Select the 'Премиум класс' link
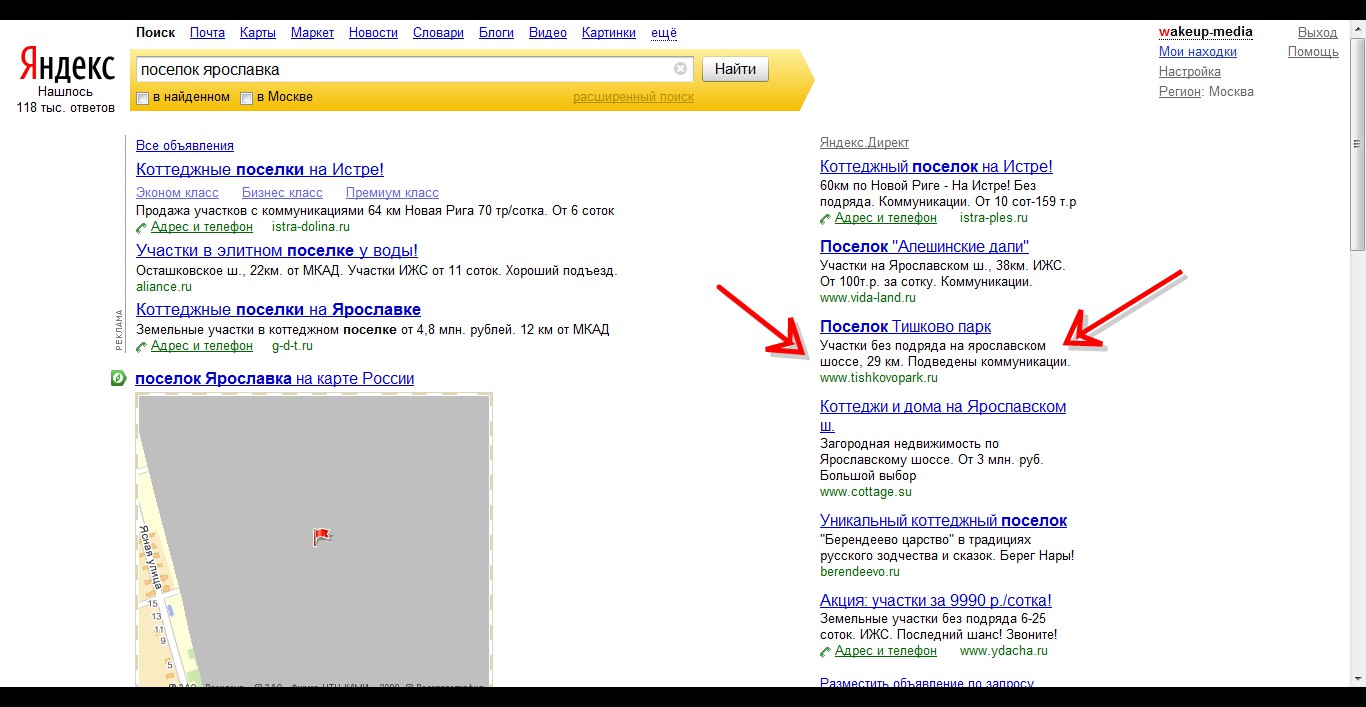 point(392,192)
